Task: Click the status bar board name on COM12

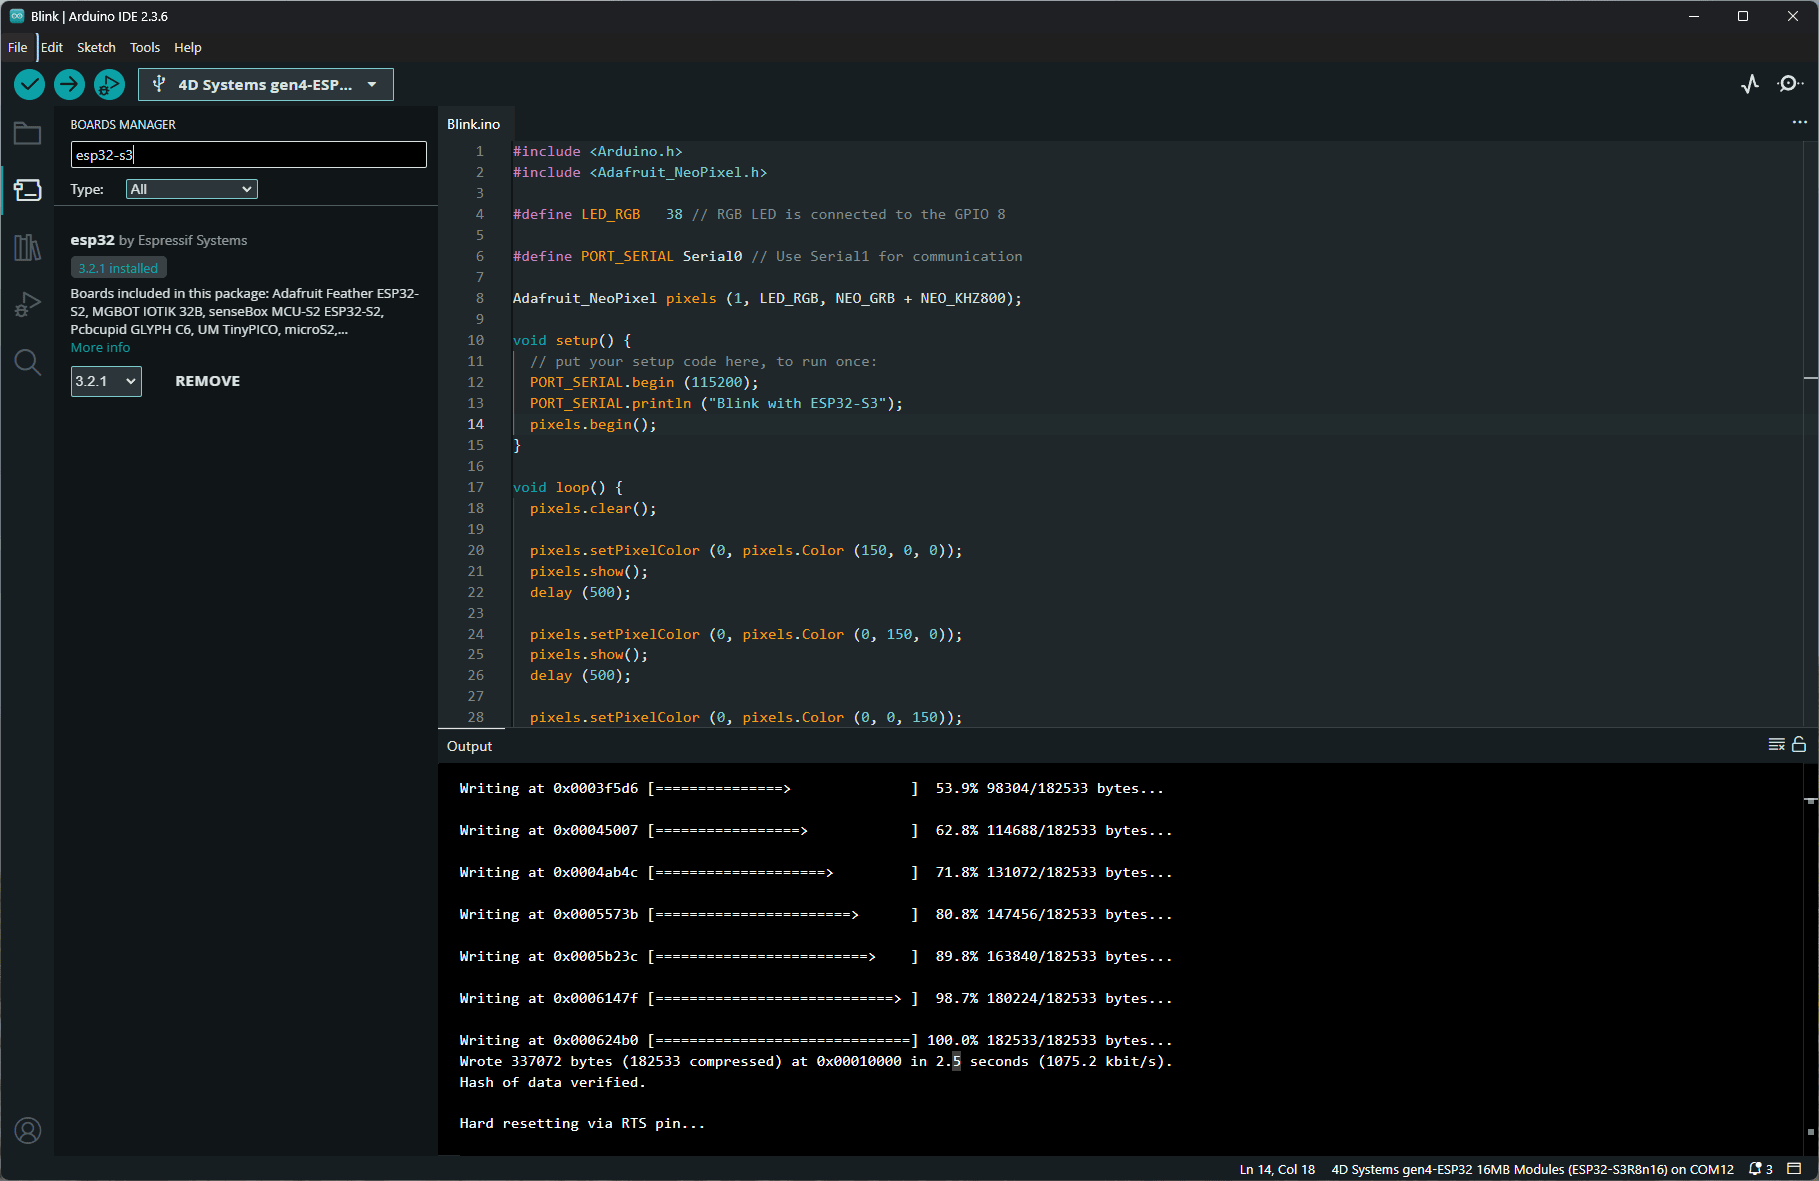Action: coord(1532,1169)
